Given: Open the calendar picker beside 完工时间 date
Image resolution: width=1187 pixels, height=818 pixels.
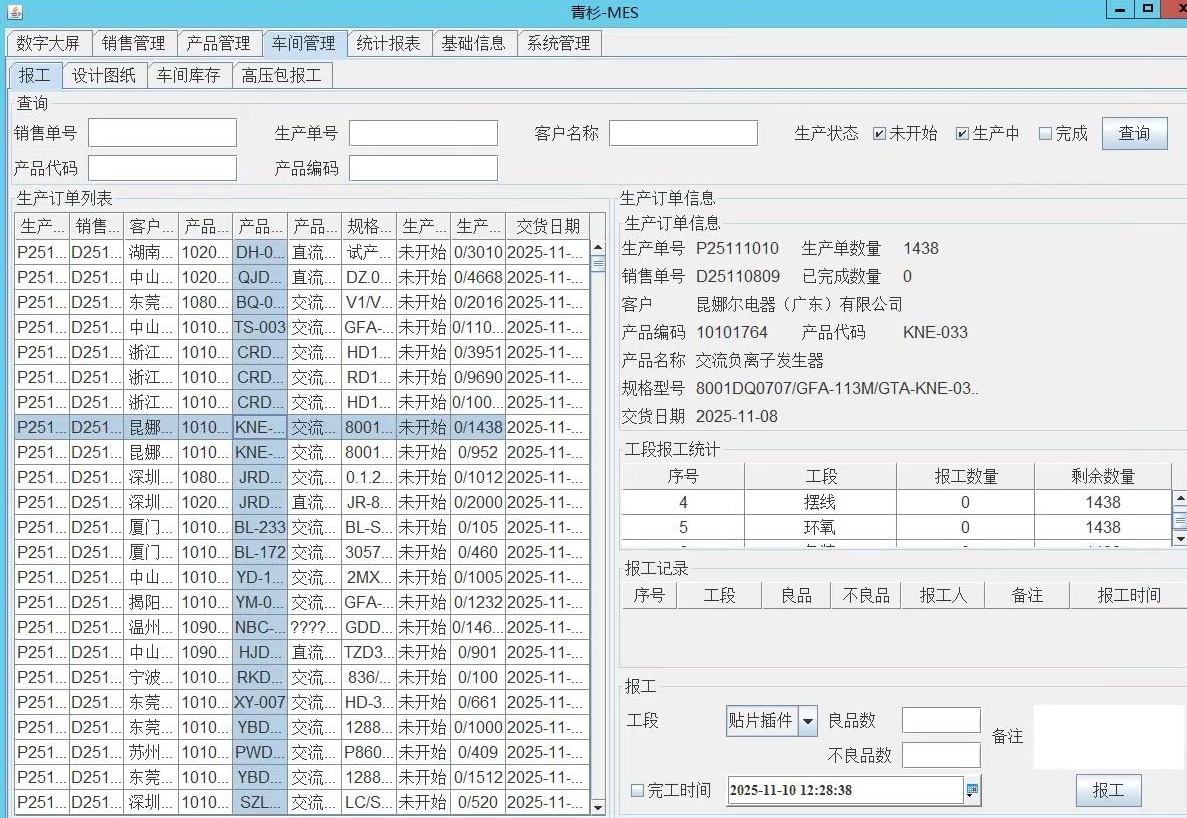Looking at the screenshot, I should (x=972, y=790).
